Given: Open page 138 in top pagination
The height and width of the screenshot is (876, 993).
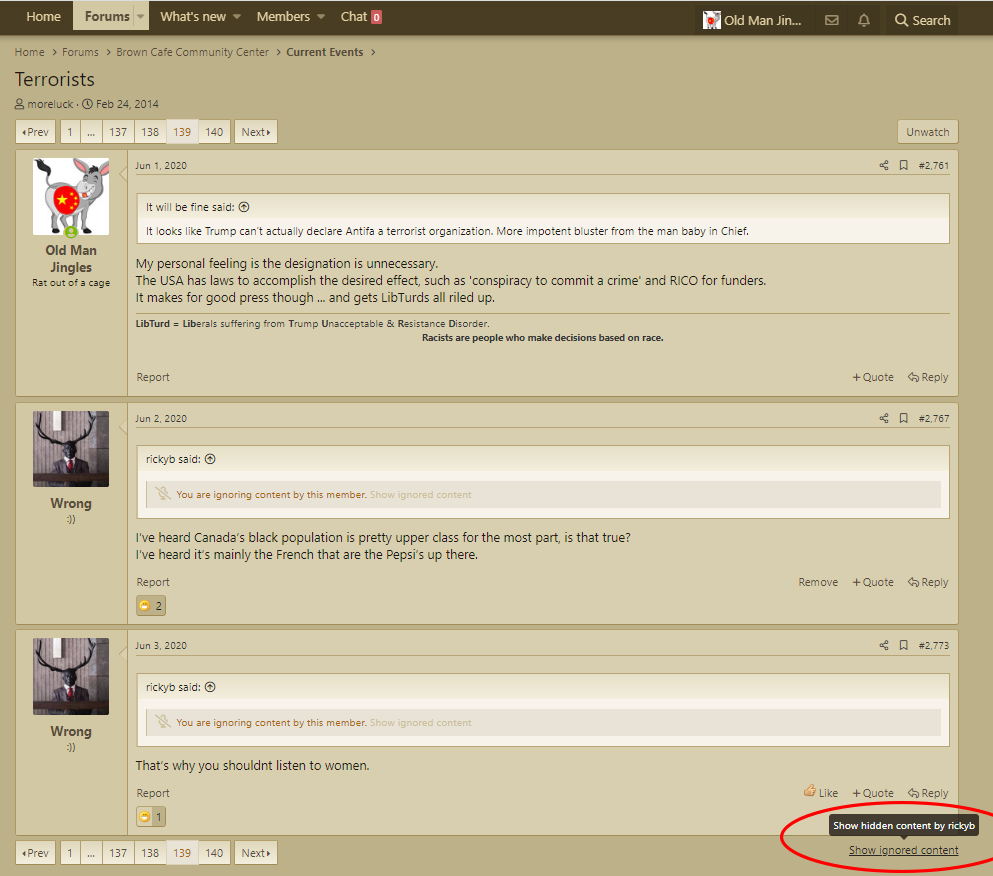Looking at the screenshot, I should click(150, 132).
